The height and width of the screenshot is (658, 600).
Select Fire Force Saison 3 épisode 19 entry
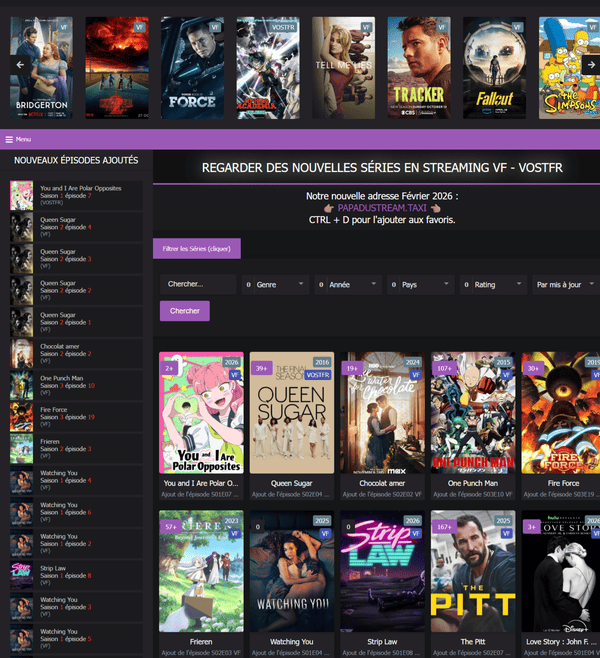click(x=78, y=415)
